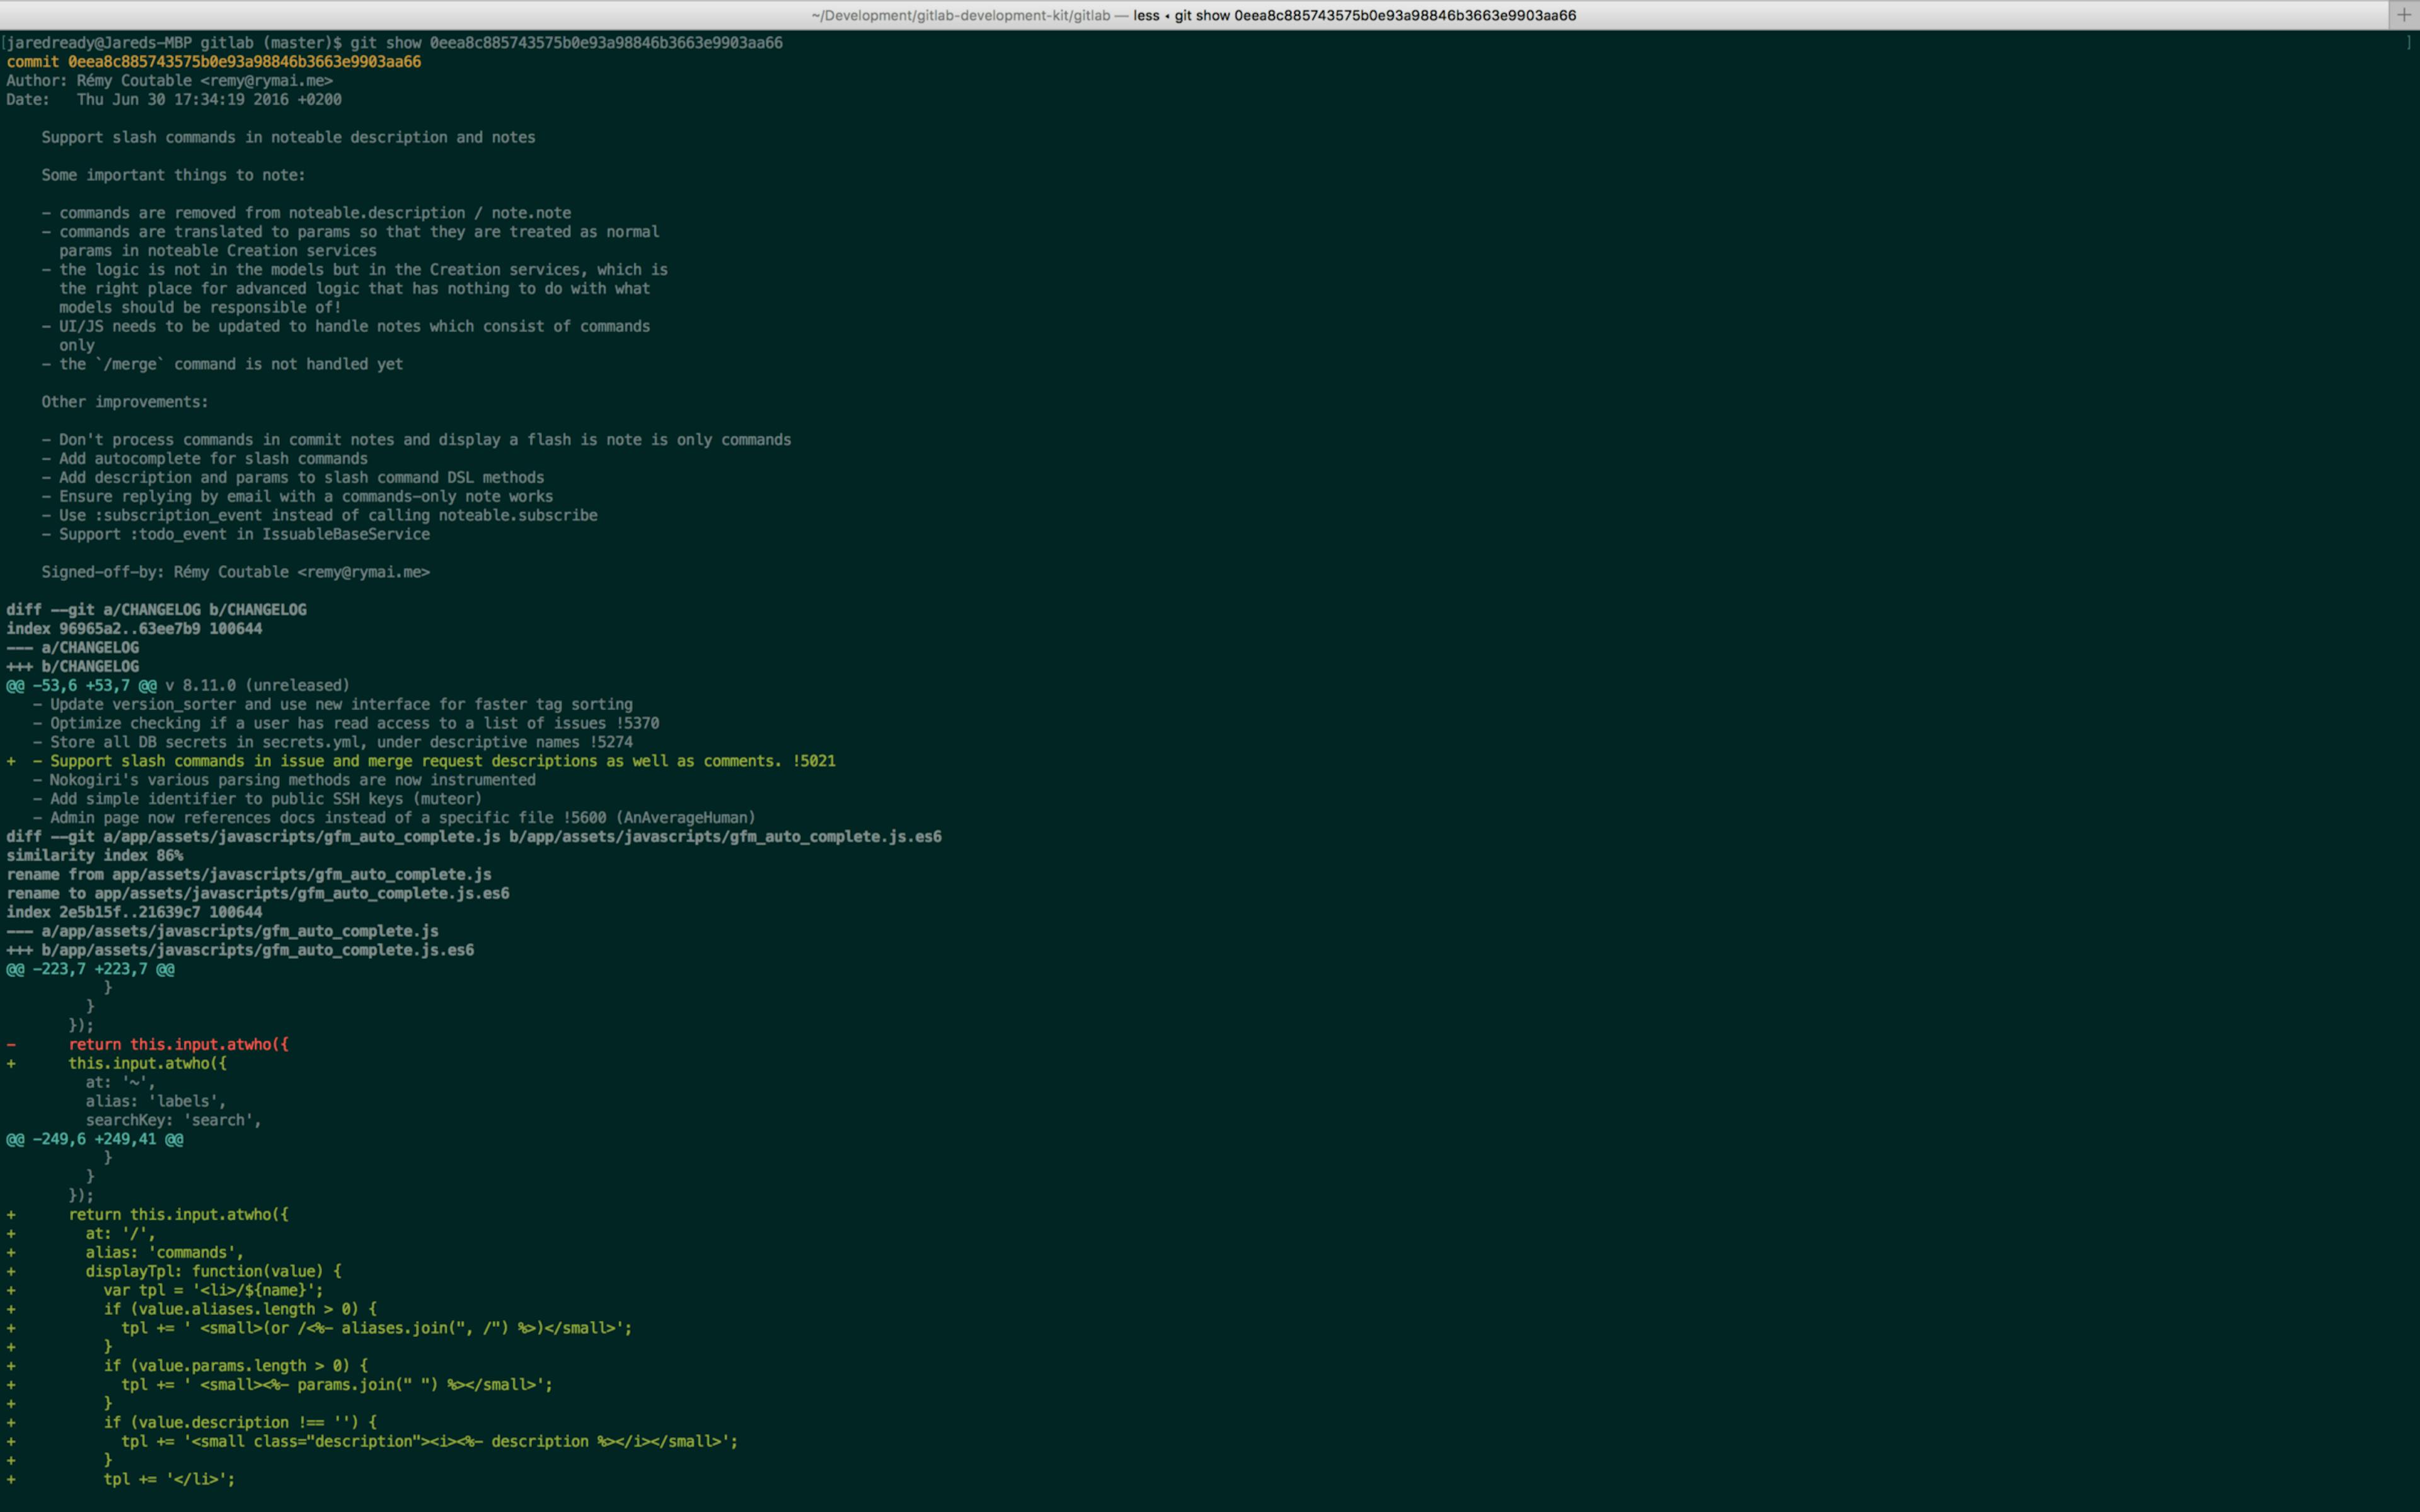Screen dimensions: 2420x1512
Task: Click the added CHANGELOG line mentioning !5021
Action: click(433, 761)
